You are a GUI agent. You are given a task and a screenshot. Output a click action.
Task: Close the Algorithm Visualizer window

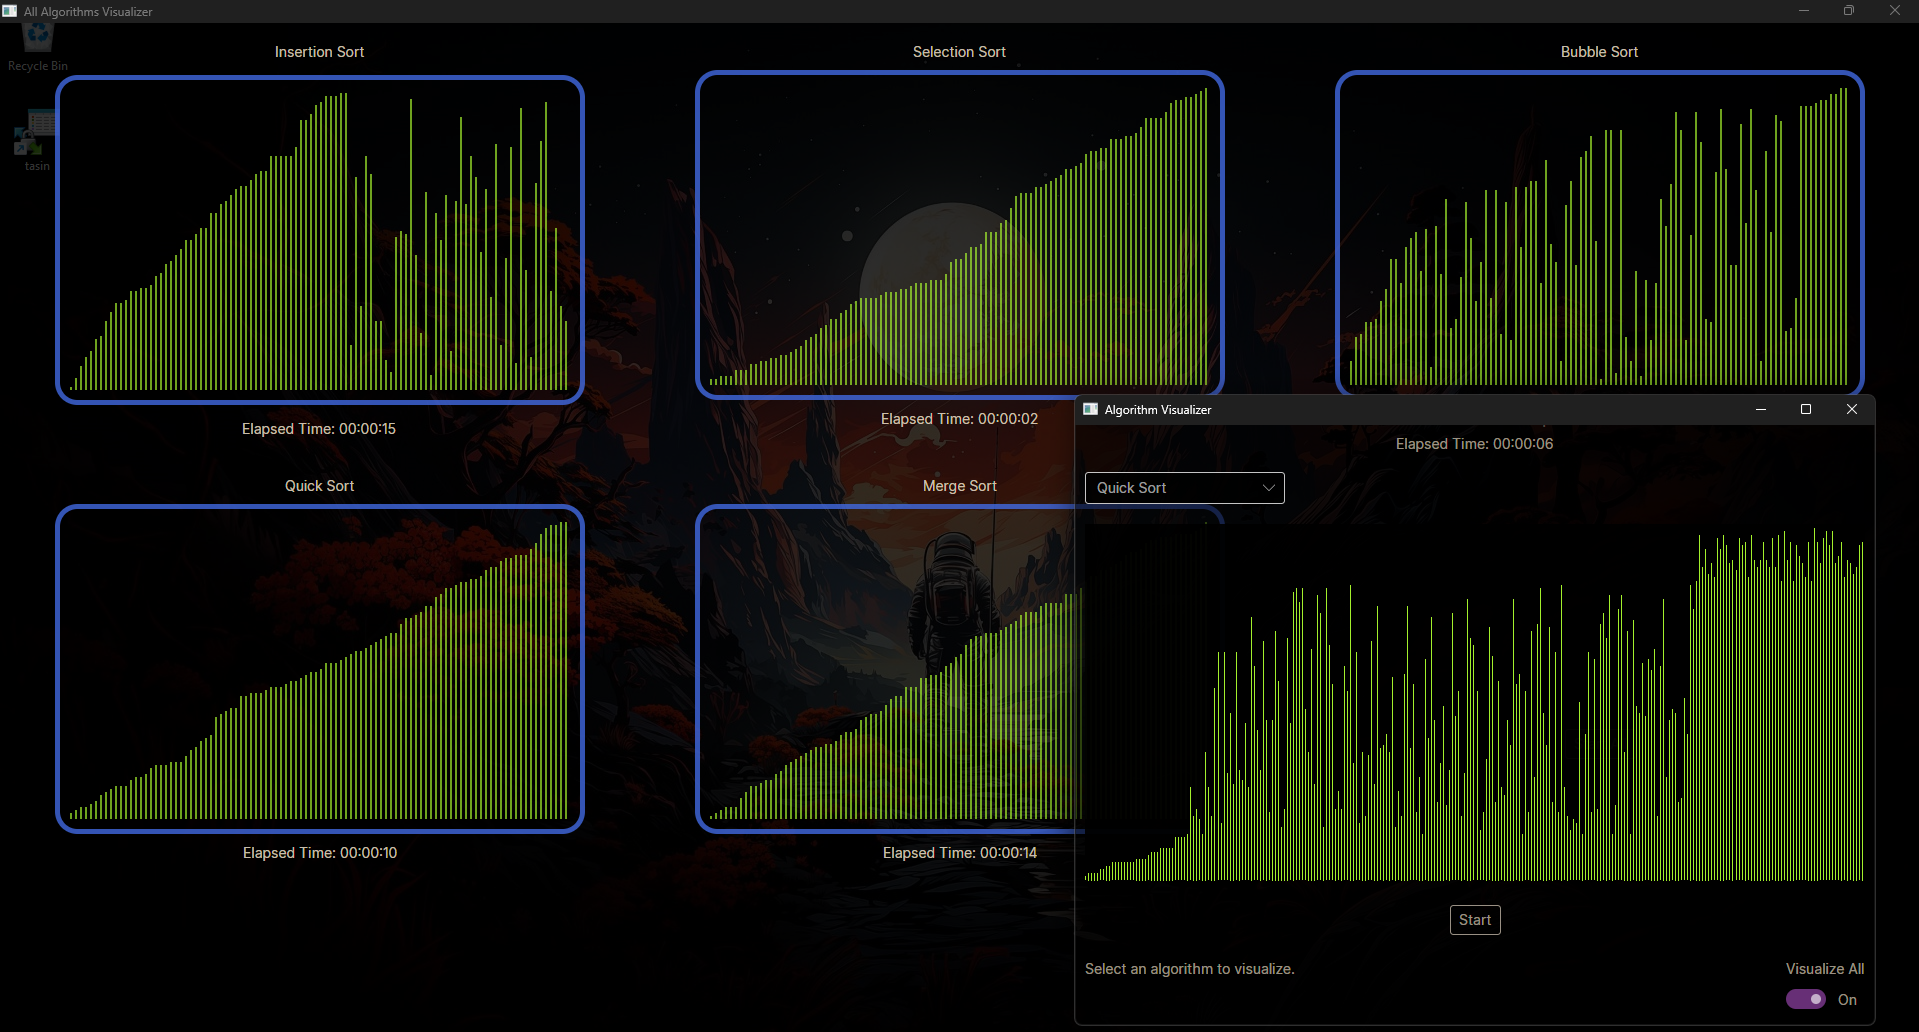[1852, 409]
